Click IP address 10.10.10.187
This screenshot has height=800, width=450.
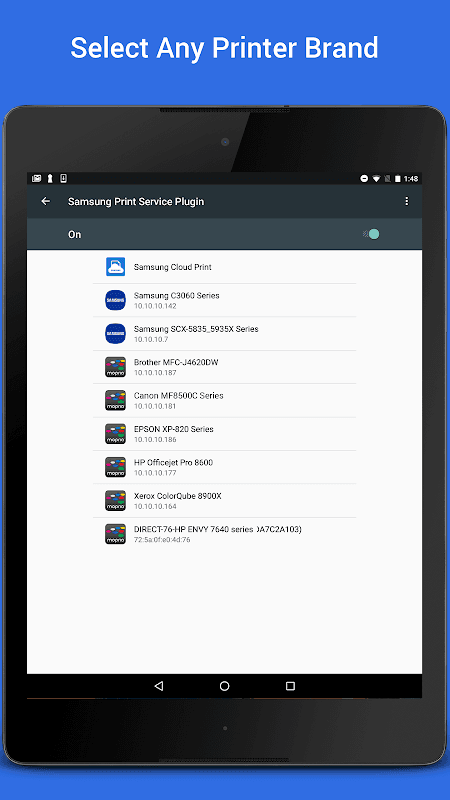pos(155,373)
